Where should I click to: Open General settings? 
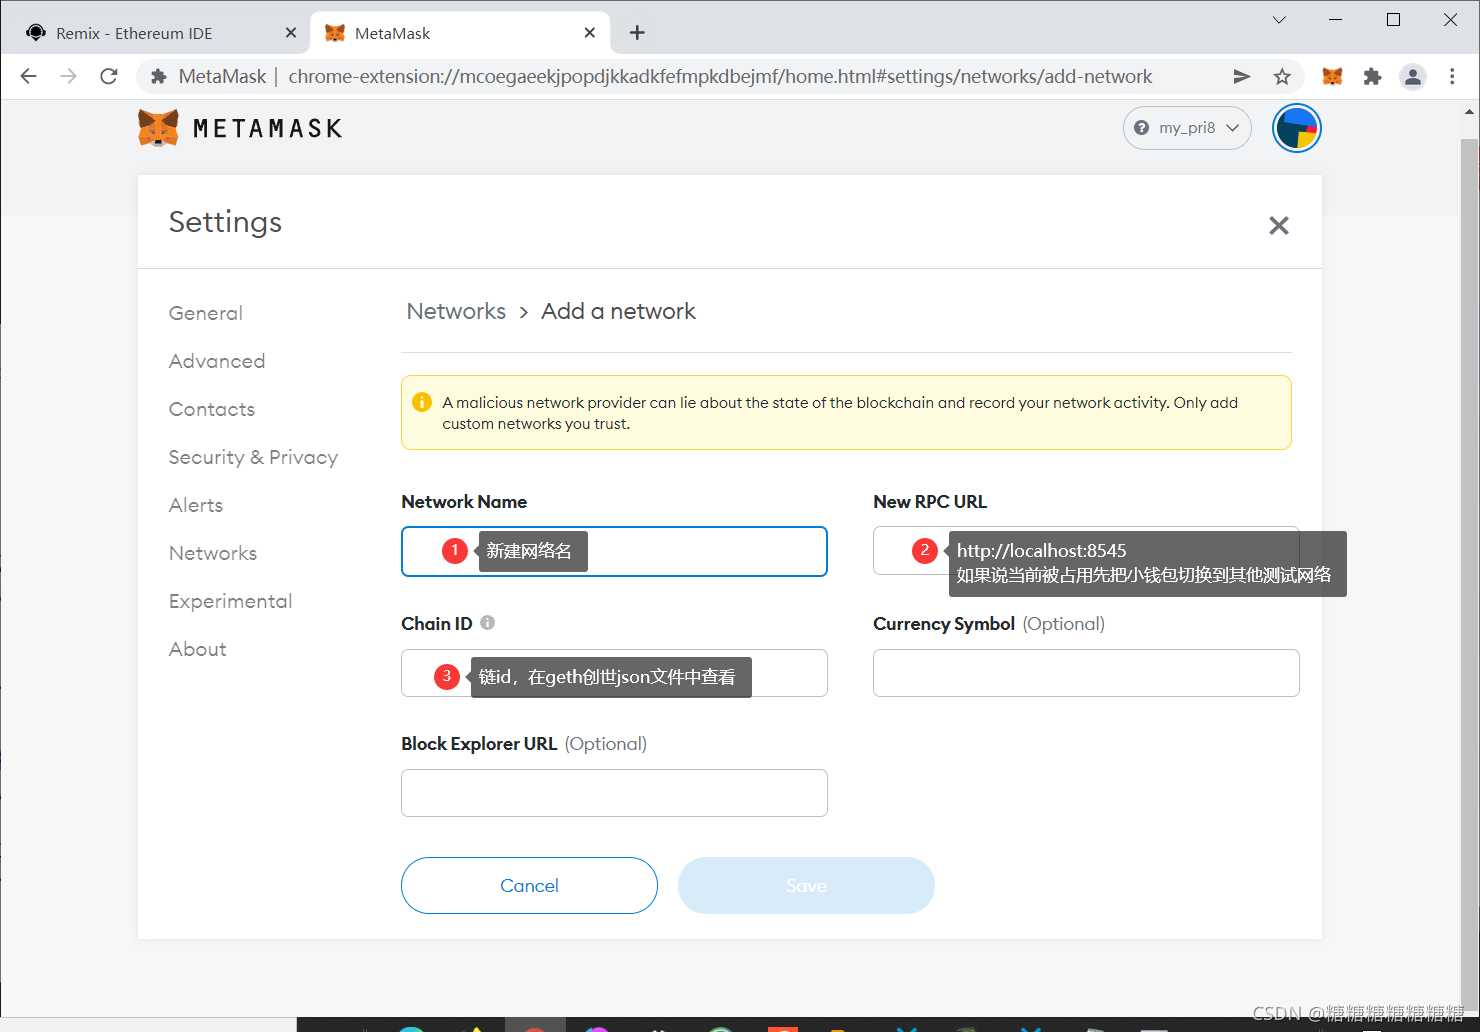point(206,313)
